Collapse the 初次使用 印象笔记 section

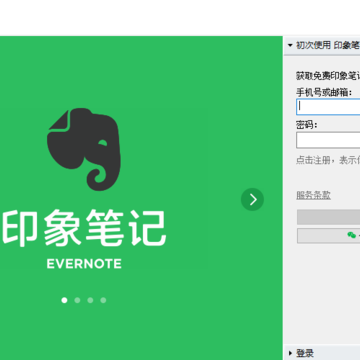(x=322, y=45)
